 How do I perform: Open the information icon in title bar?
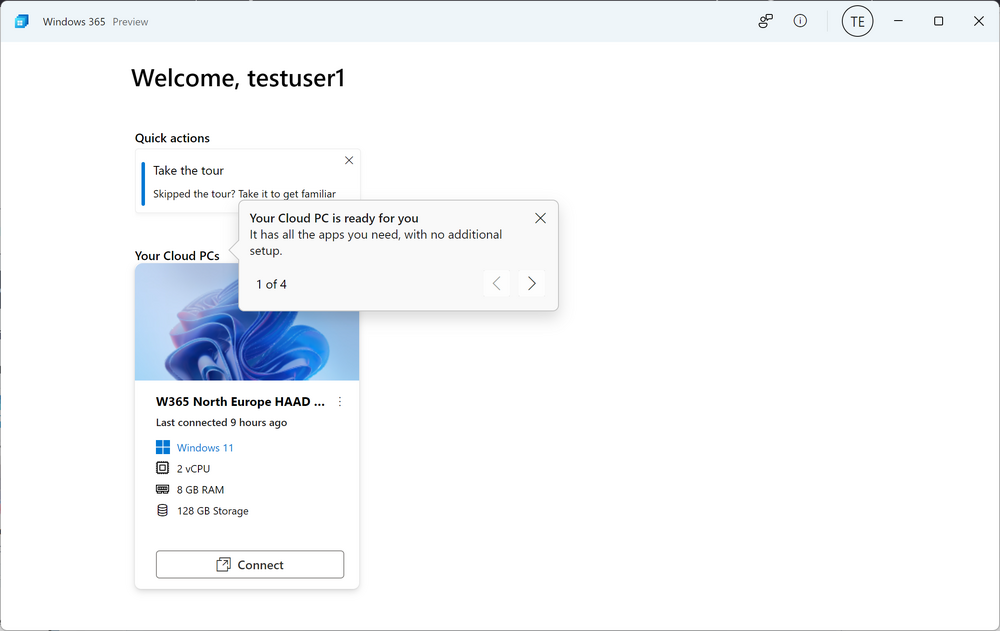coord(800,21)
